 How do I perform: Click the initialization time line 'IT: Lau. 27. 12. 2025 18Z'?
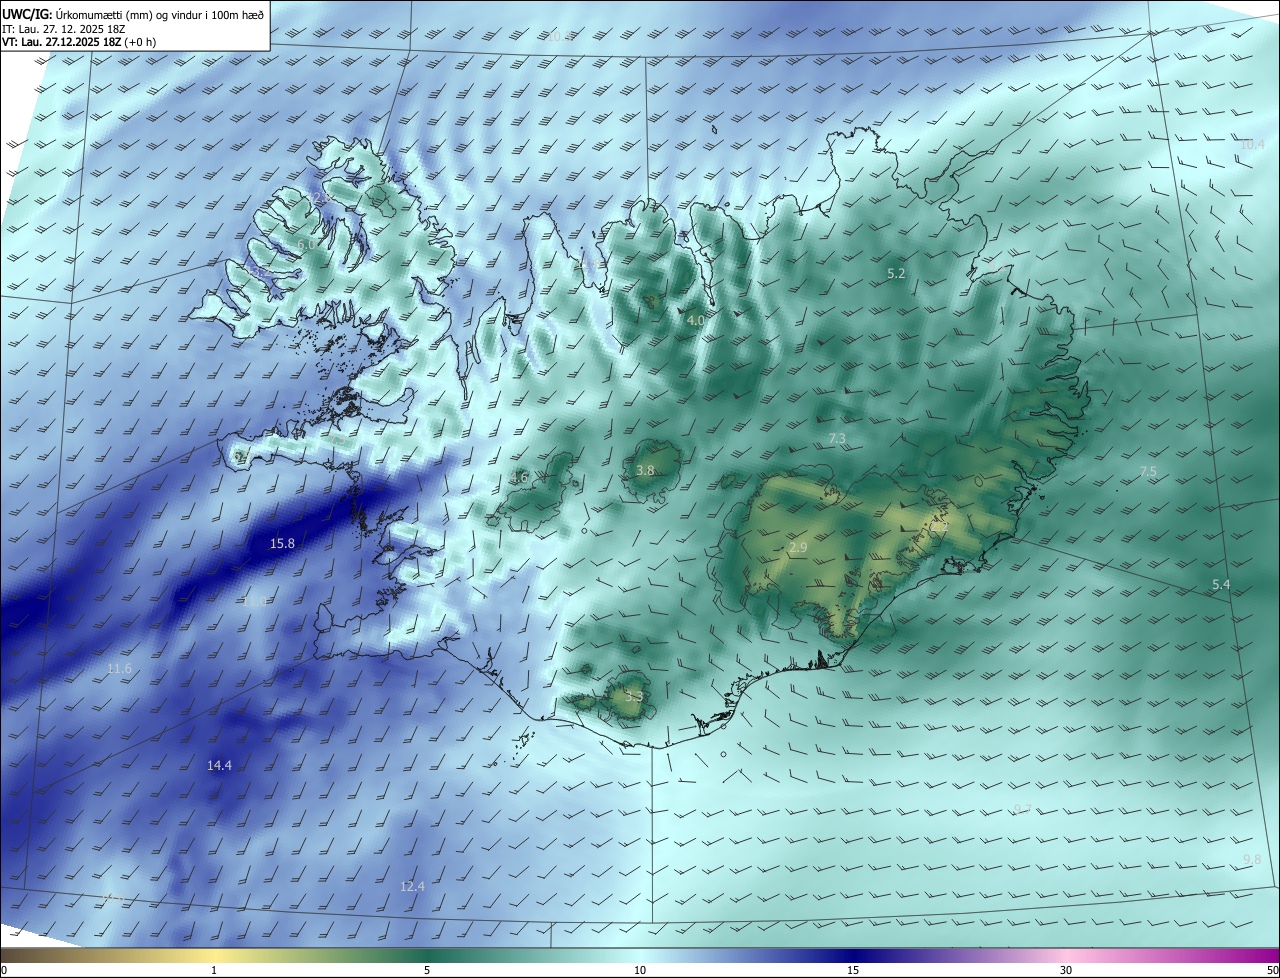pos(64,29)
